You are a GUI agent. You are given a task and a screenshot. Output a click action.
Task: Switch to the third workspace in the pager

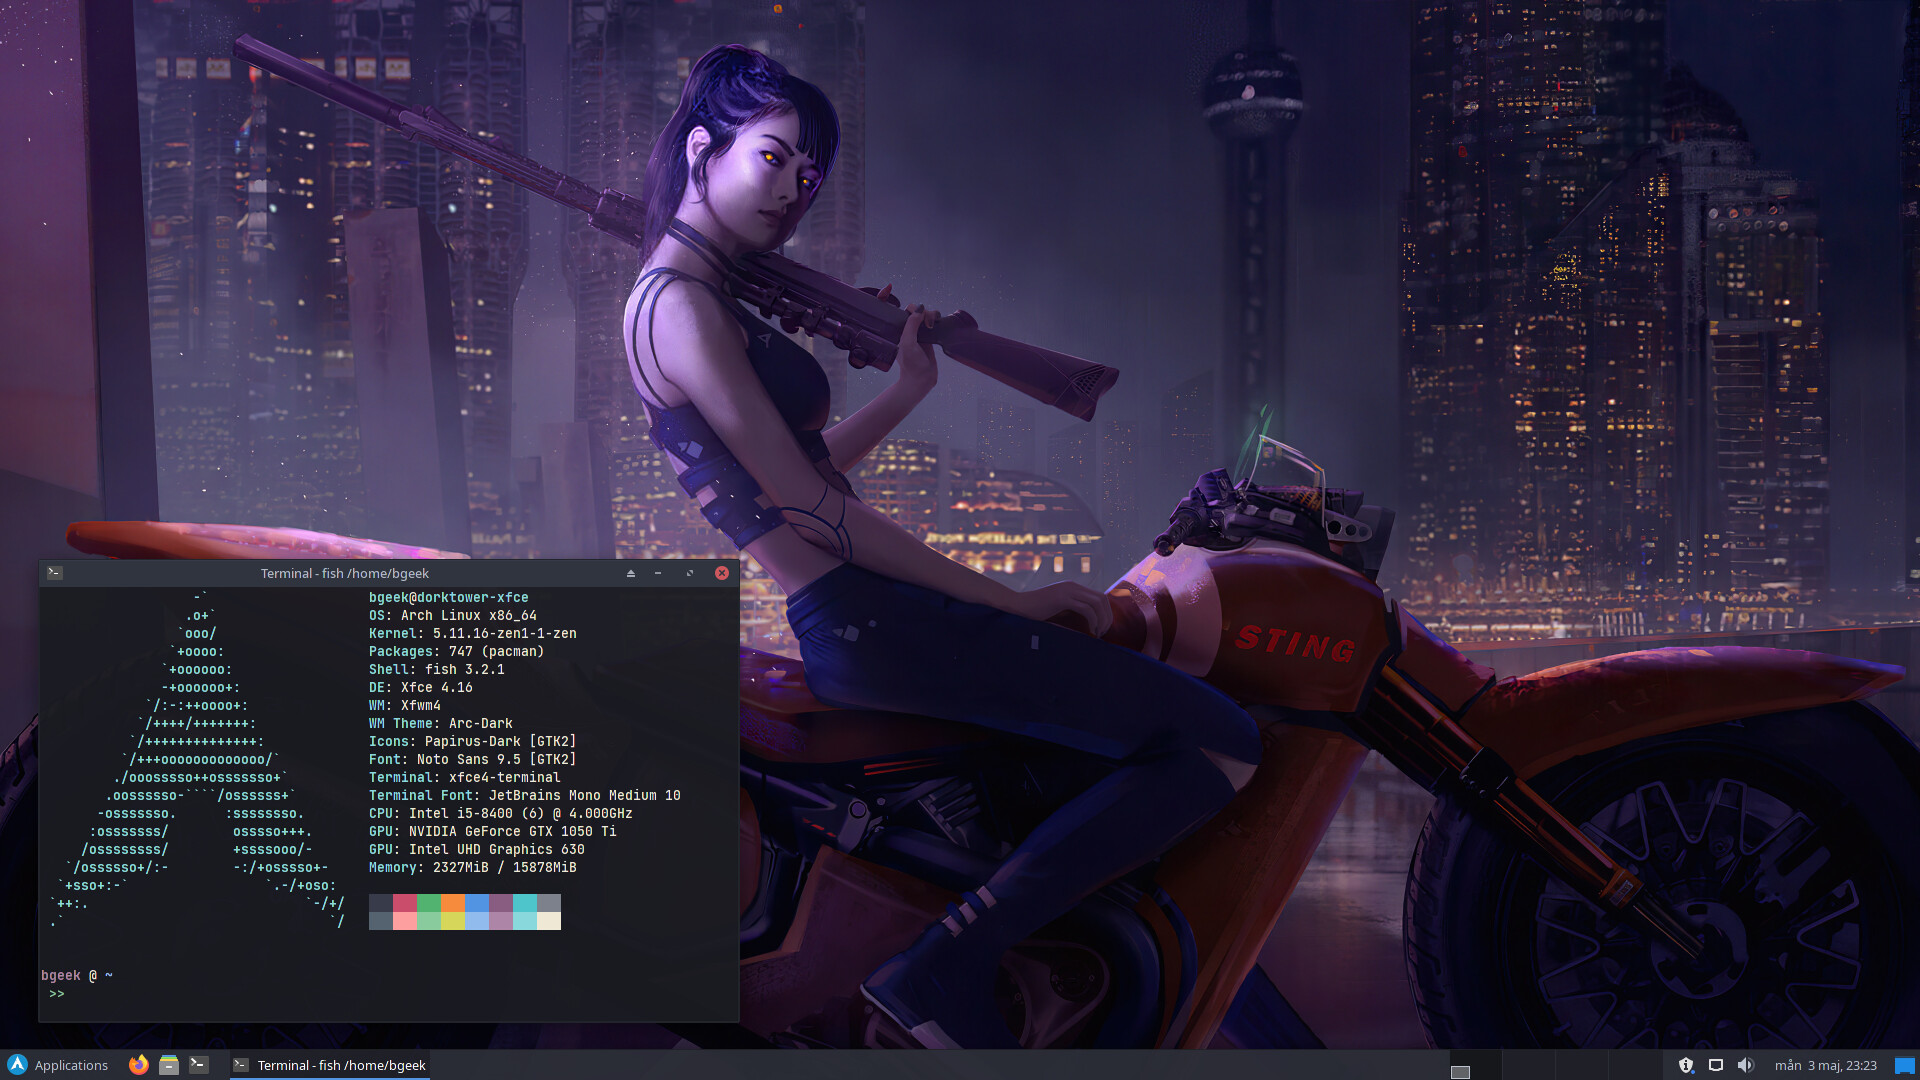point(1580,1065)
